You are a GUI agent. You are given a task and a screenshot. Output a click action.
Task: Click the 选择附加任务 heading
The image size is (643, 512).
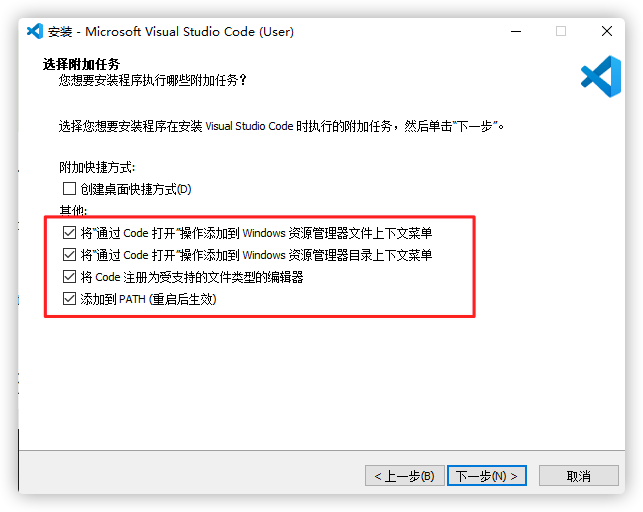point(81,64)
